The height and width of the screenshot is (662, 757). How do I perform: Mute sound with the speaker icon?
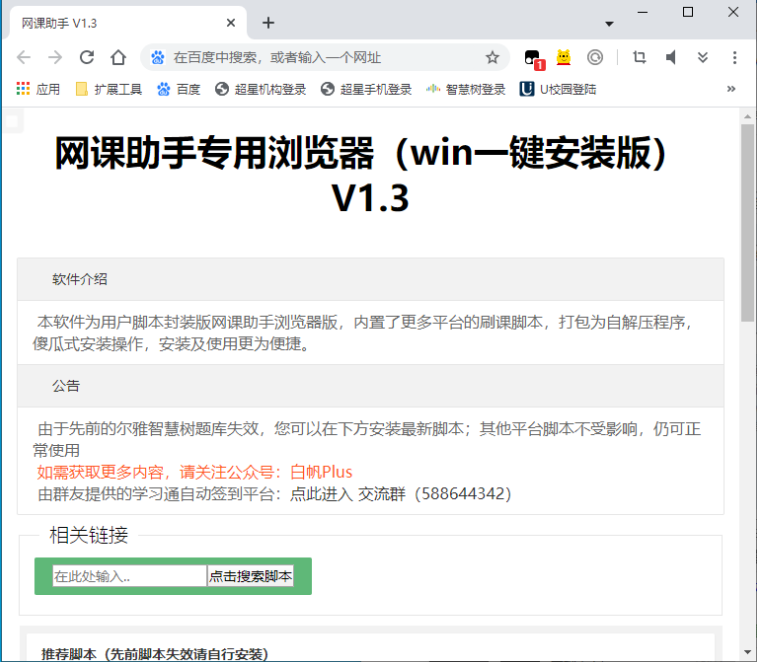(671, 57)
